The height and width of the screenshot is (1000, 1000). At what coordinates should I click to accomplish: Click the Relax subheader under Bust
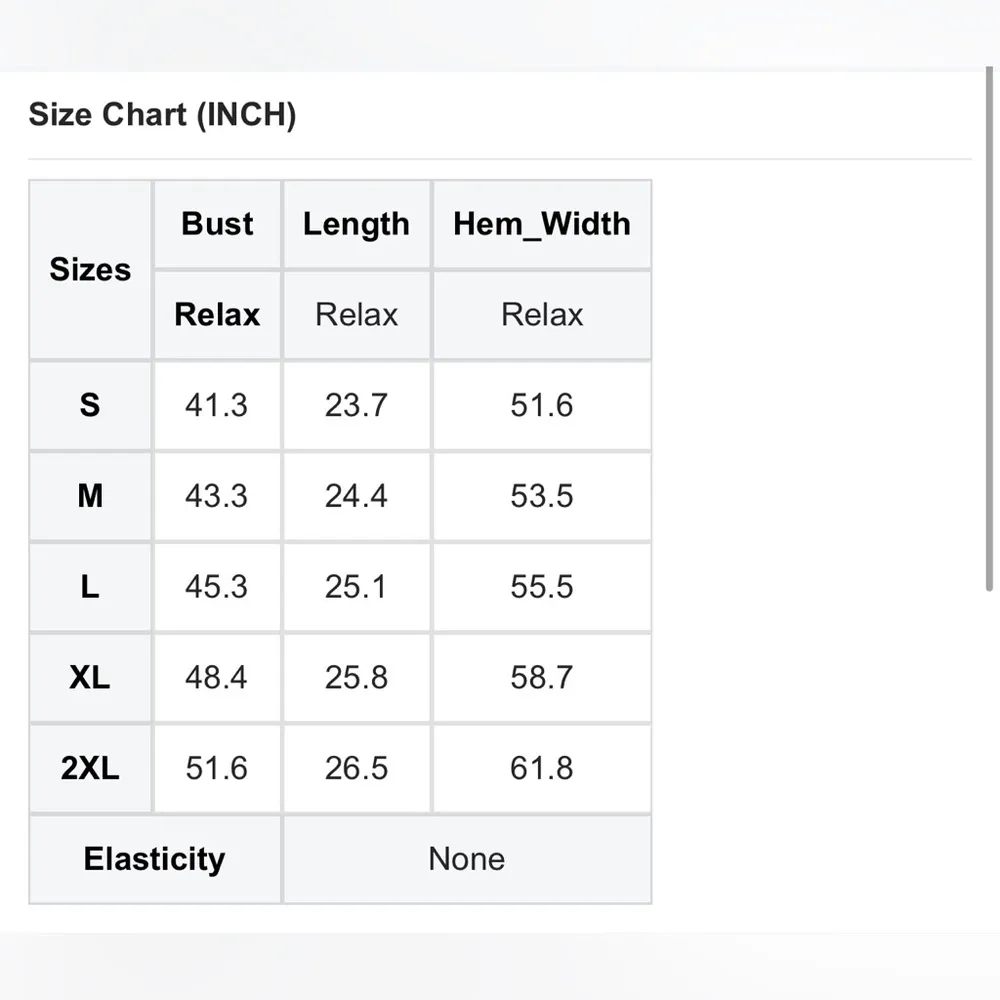(217, 315)
